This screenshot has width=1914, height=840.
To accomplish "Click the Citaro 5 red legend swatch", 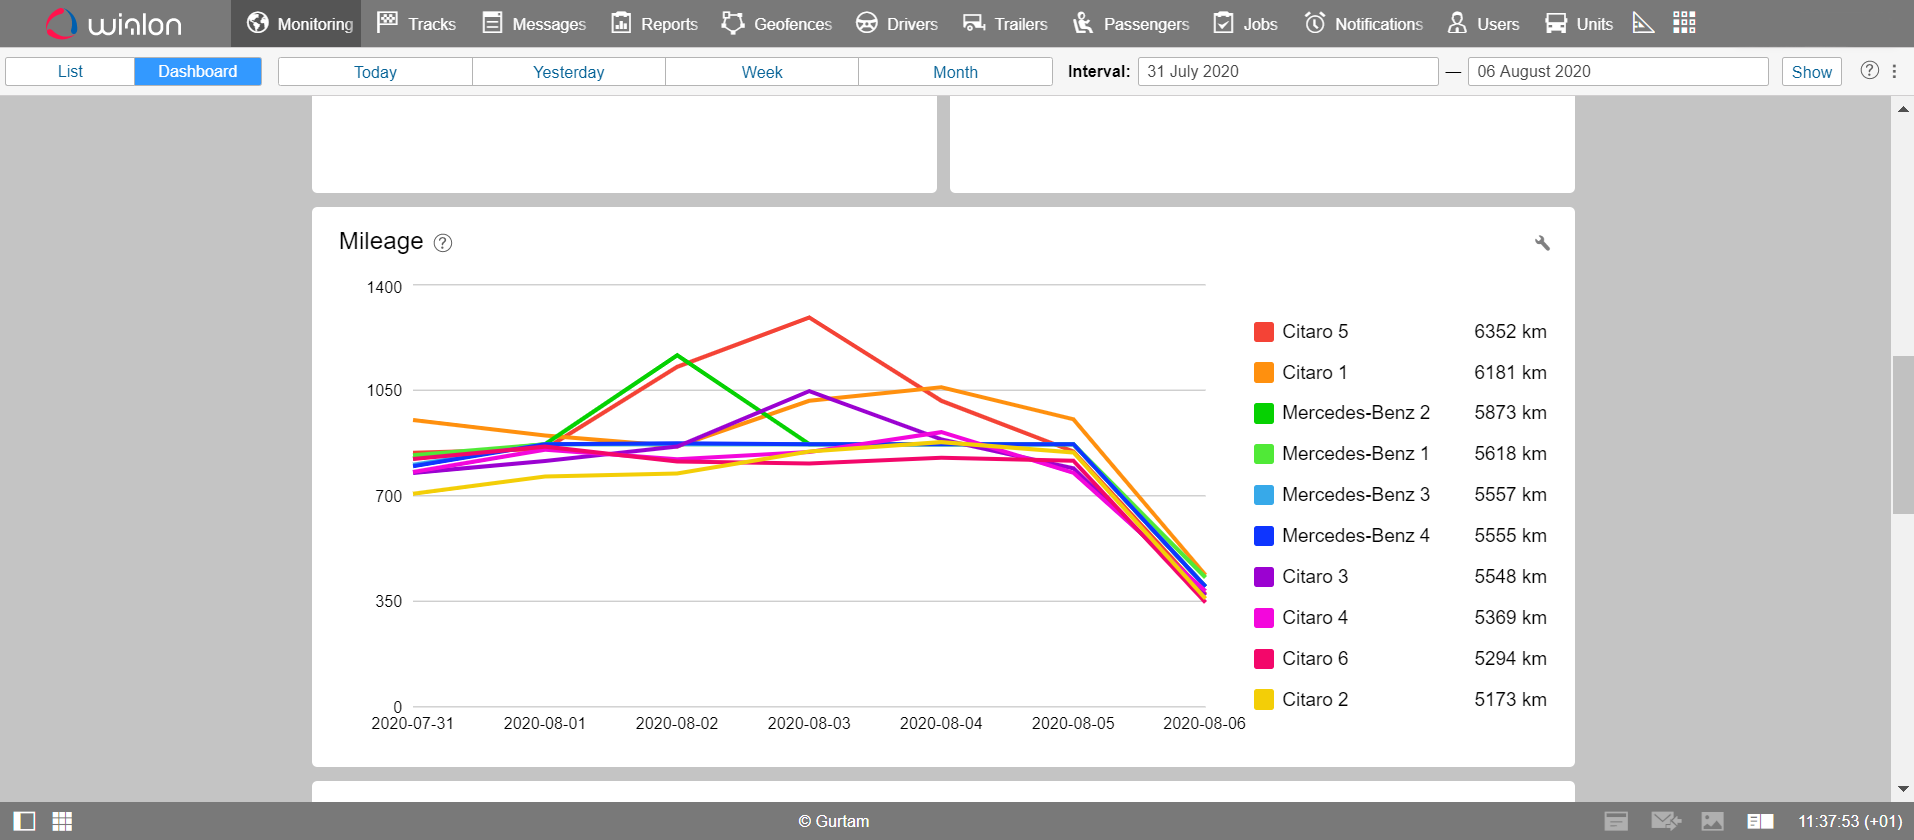I will 1264,332.
